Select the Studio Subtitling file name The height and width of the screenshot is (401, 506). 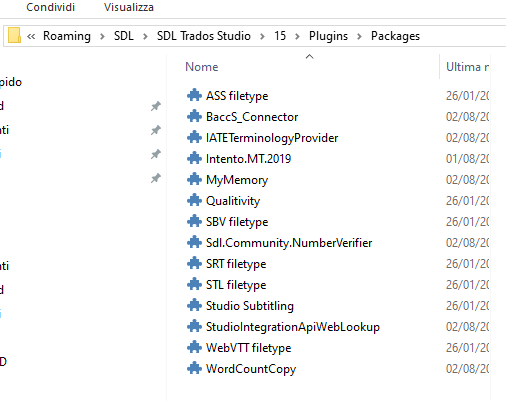(x=250, y=306)
